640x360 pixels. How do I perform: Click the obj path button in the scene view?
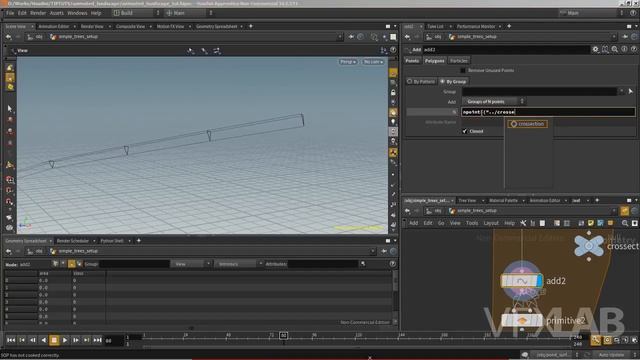(x=35, y=37)
